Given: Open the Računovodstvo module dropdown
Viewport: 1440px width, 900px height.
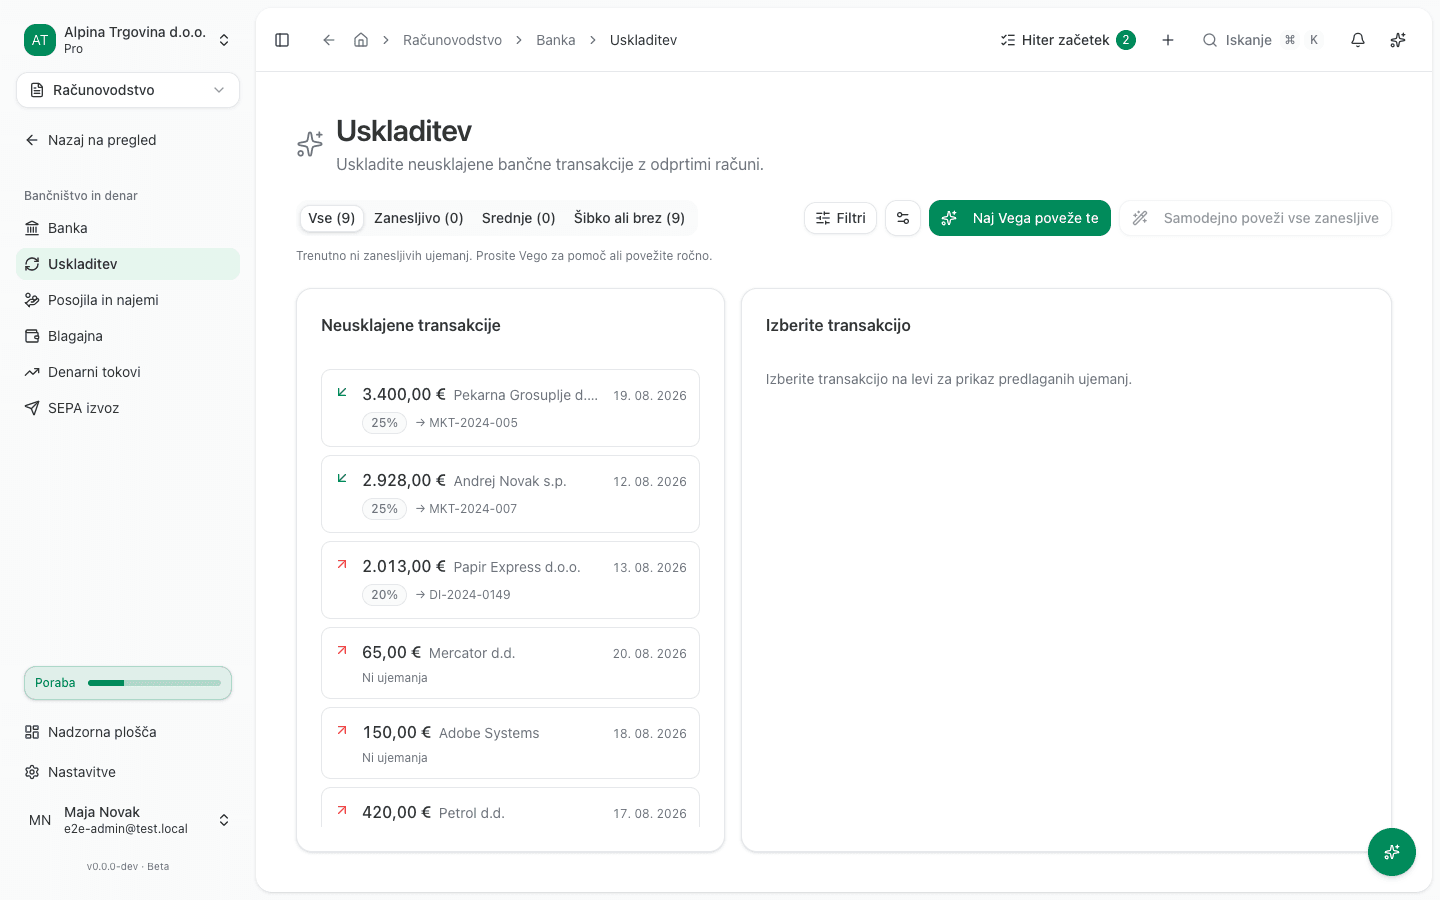Looking at the screenshot, I should 128,90.
